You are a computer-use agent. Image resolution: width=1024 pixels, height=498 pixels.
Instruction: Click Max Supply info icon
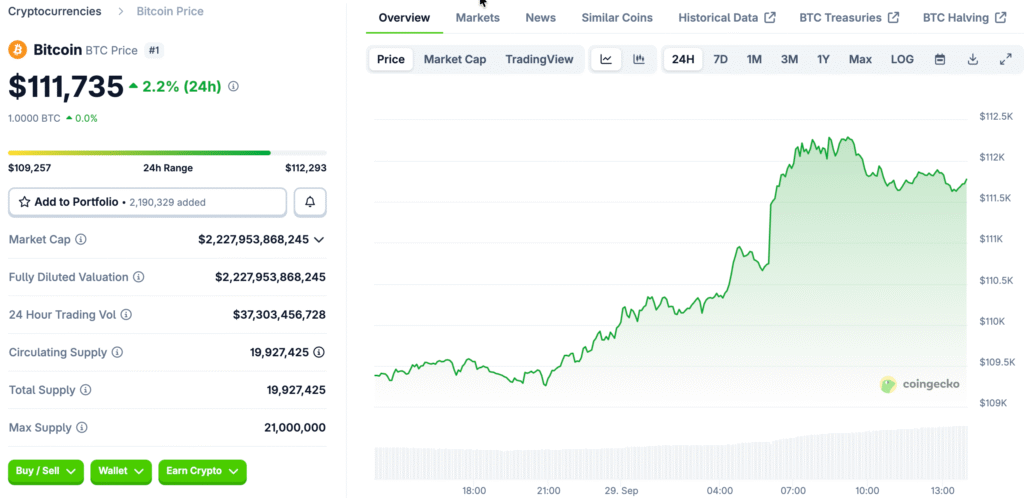point(81,428)
